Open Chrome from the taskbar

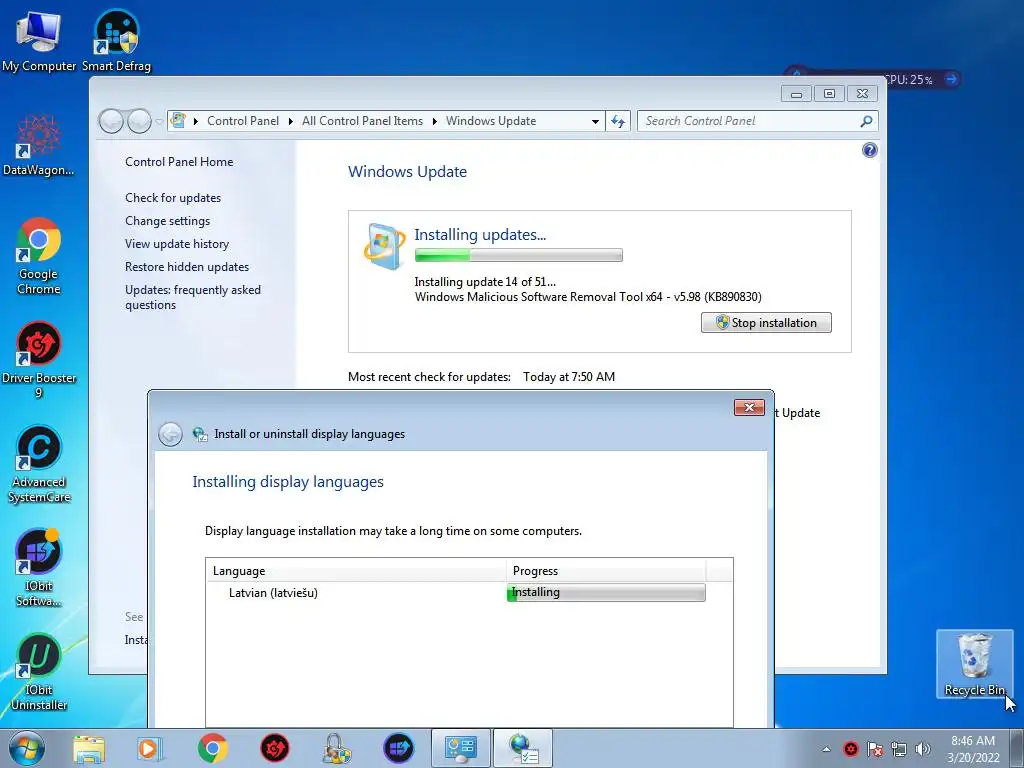coord(212,748)
